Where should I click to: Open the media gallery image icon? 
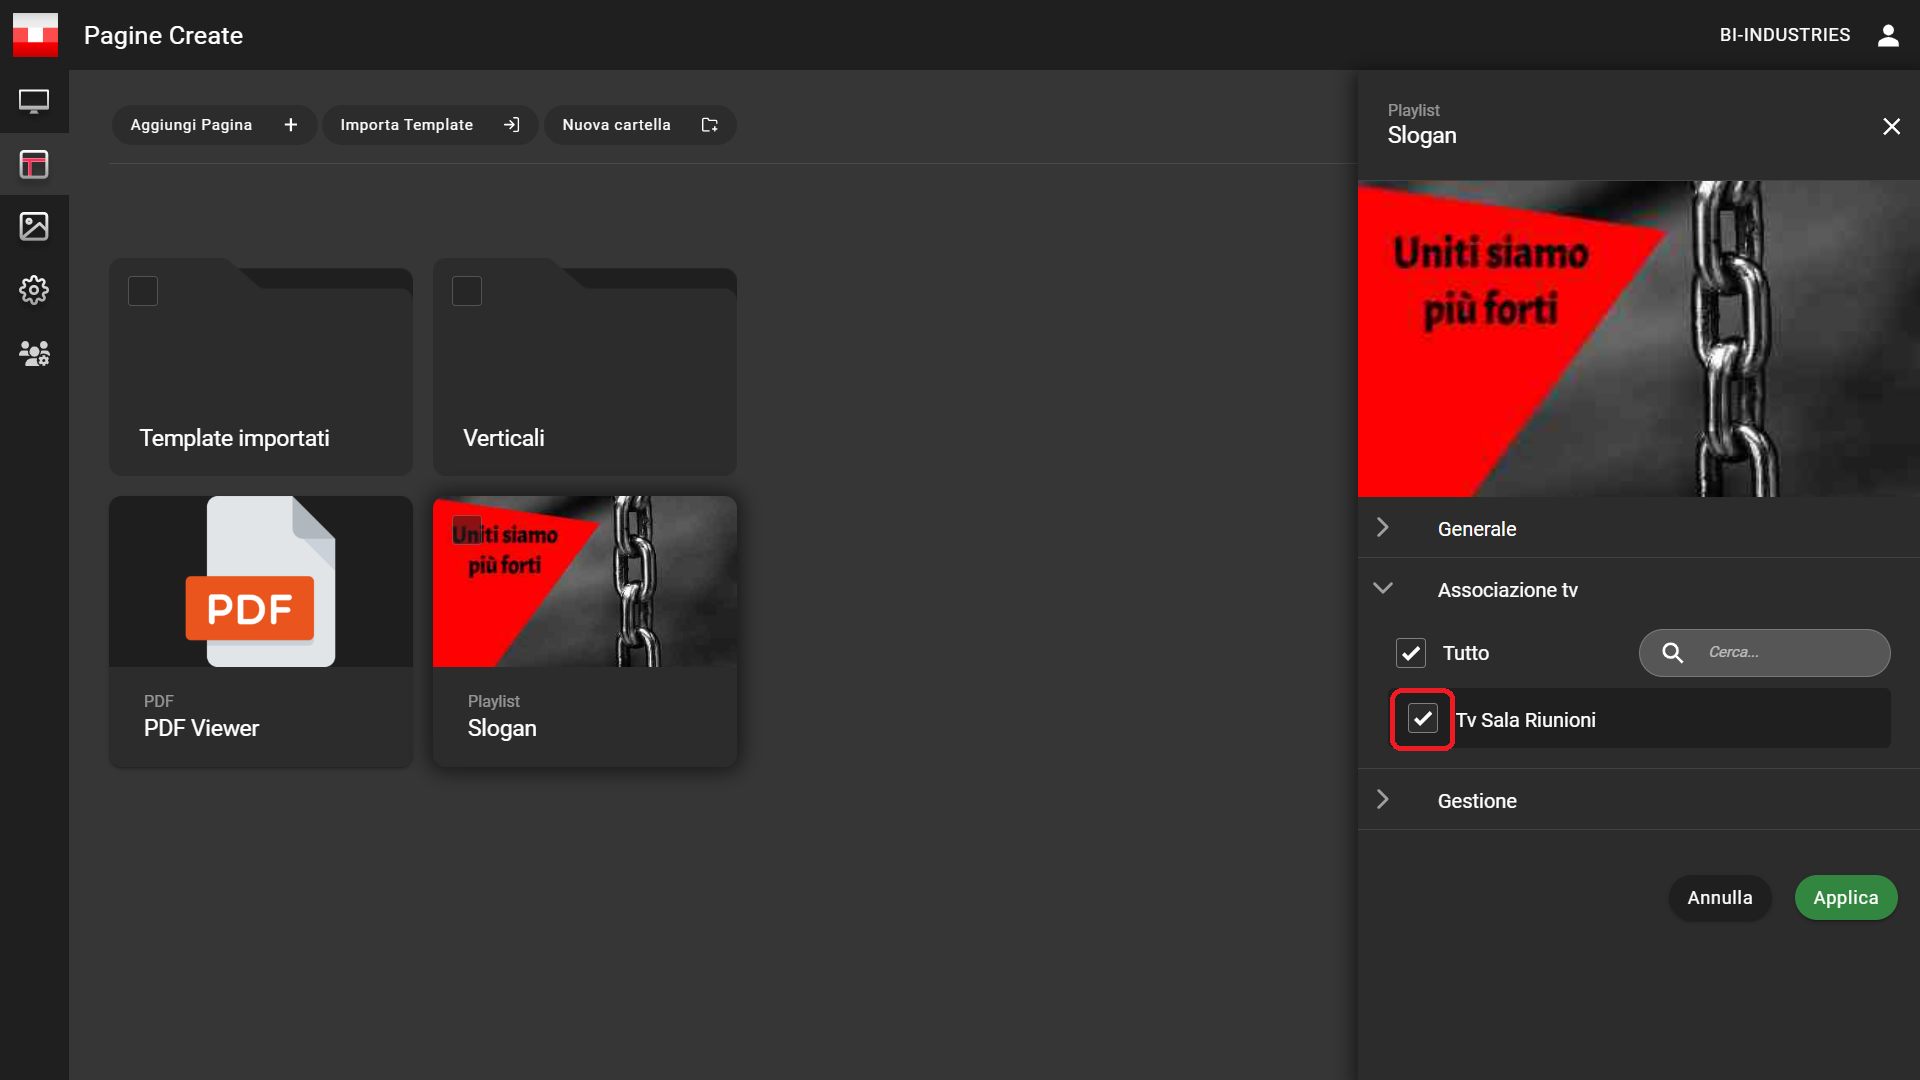tap(34, 227)
